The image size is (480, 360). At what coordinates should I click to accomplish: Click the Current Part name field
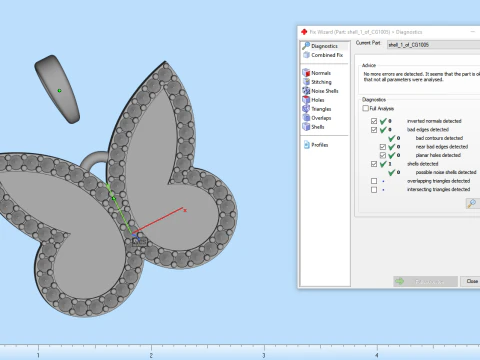[433, 45]
